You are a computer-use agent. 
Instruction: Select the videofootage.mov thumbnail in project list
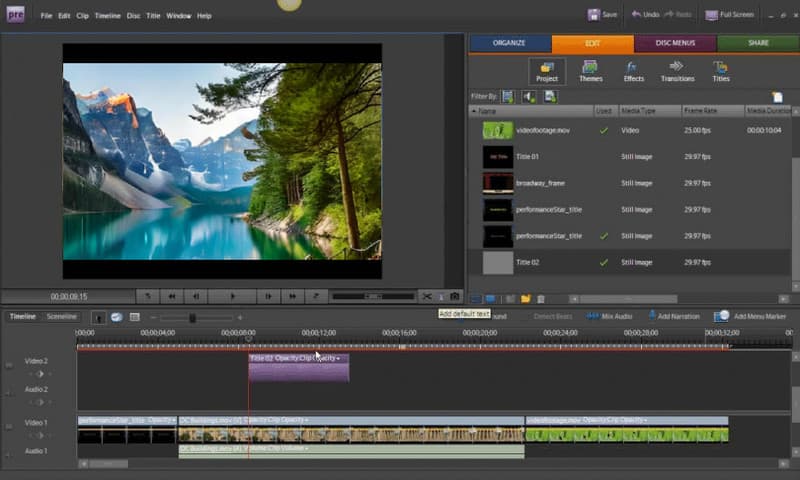(497, 130)
